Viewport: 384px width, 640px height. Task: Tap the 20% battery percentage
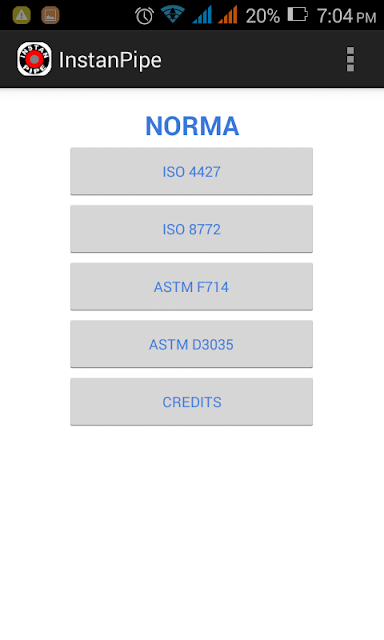(263, 16)
